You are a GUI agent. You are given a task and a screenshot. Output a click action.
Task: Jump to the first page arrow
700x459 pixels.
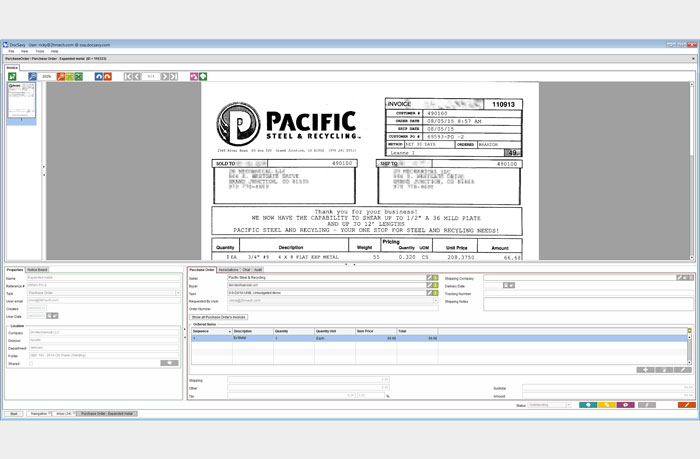point(128,76)
